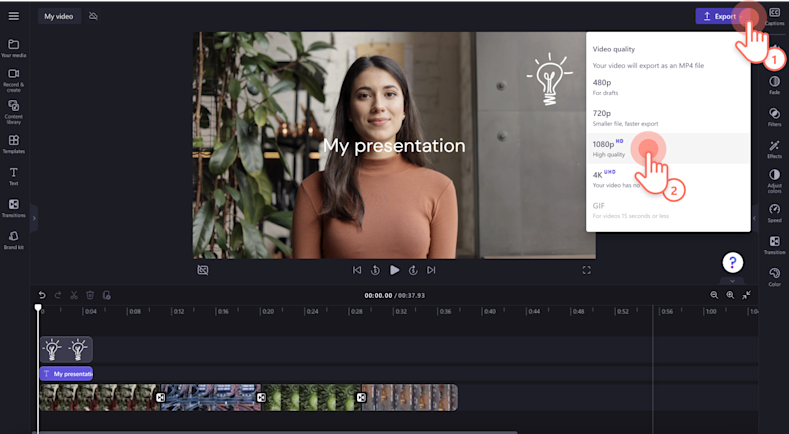
Task: Select 720p smaller file quality
Action: point(668,118)
